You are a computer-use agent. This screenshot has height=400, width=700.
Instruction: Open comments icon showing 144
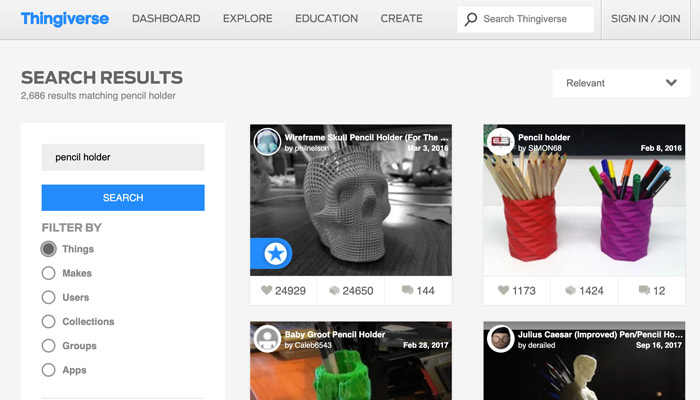[x=407, y=291]
